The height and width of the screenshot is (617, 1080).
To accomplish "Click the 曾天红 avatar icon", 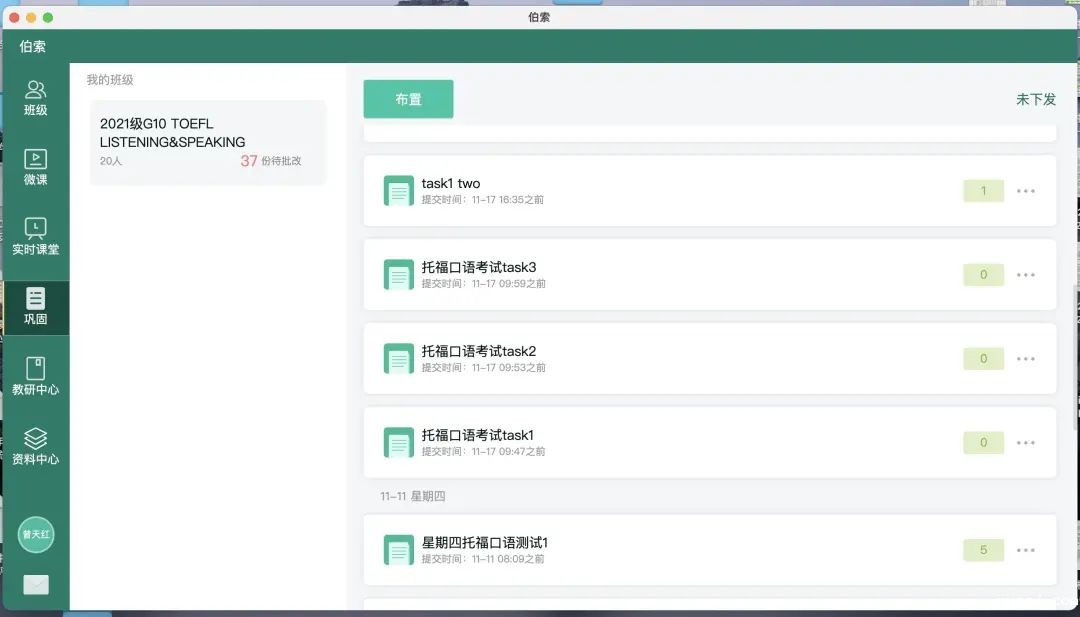I will 36,535.
